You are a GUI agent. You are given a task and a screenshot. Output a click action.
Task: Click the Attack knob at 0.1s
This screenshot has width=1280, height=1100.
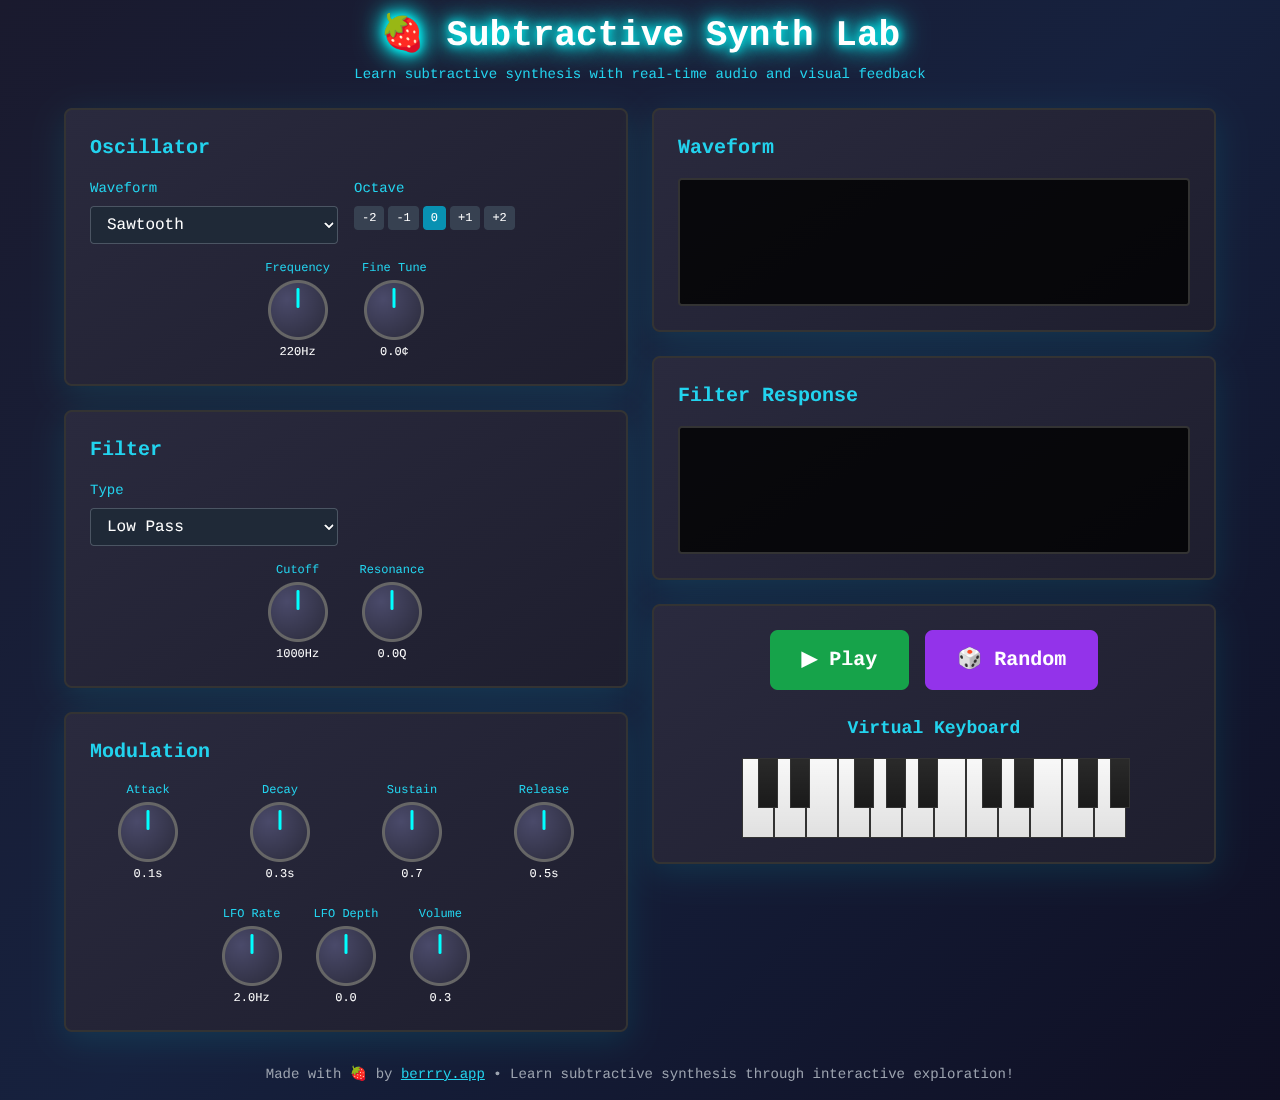(147, 832)
